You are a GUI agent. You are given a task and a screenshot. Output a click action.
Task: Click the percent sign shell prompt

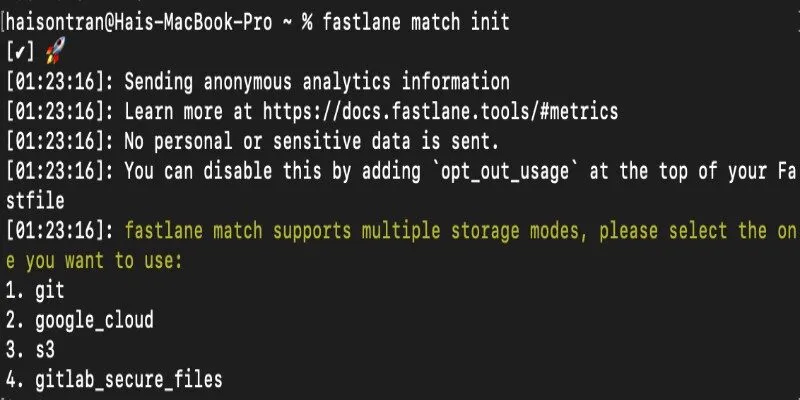(307, 22)
